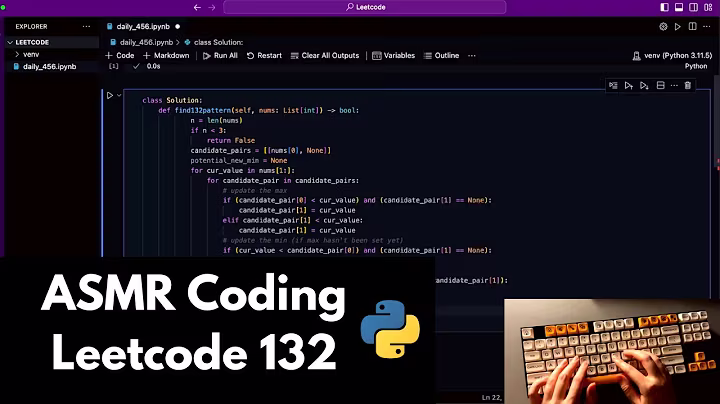This screenshot has width=720, height=404.
Task: Clear All Outputs in the notebook
Action: [325, 56]
